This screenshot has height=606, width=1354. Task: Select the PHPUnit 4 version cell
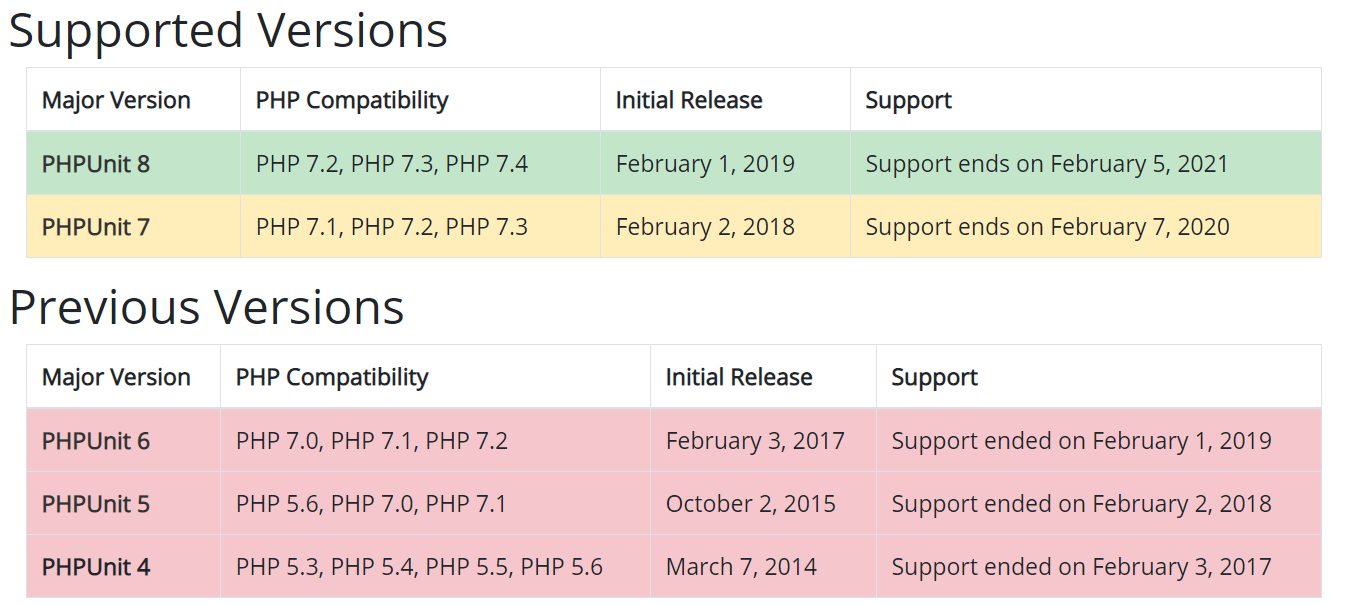(96, 567)
